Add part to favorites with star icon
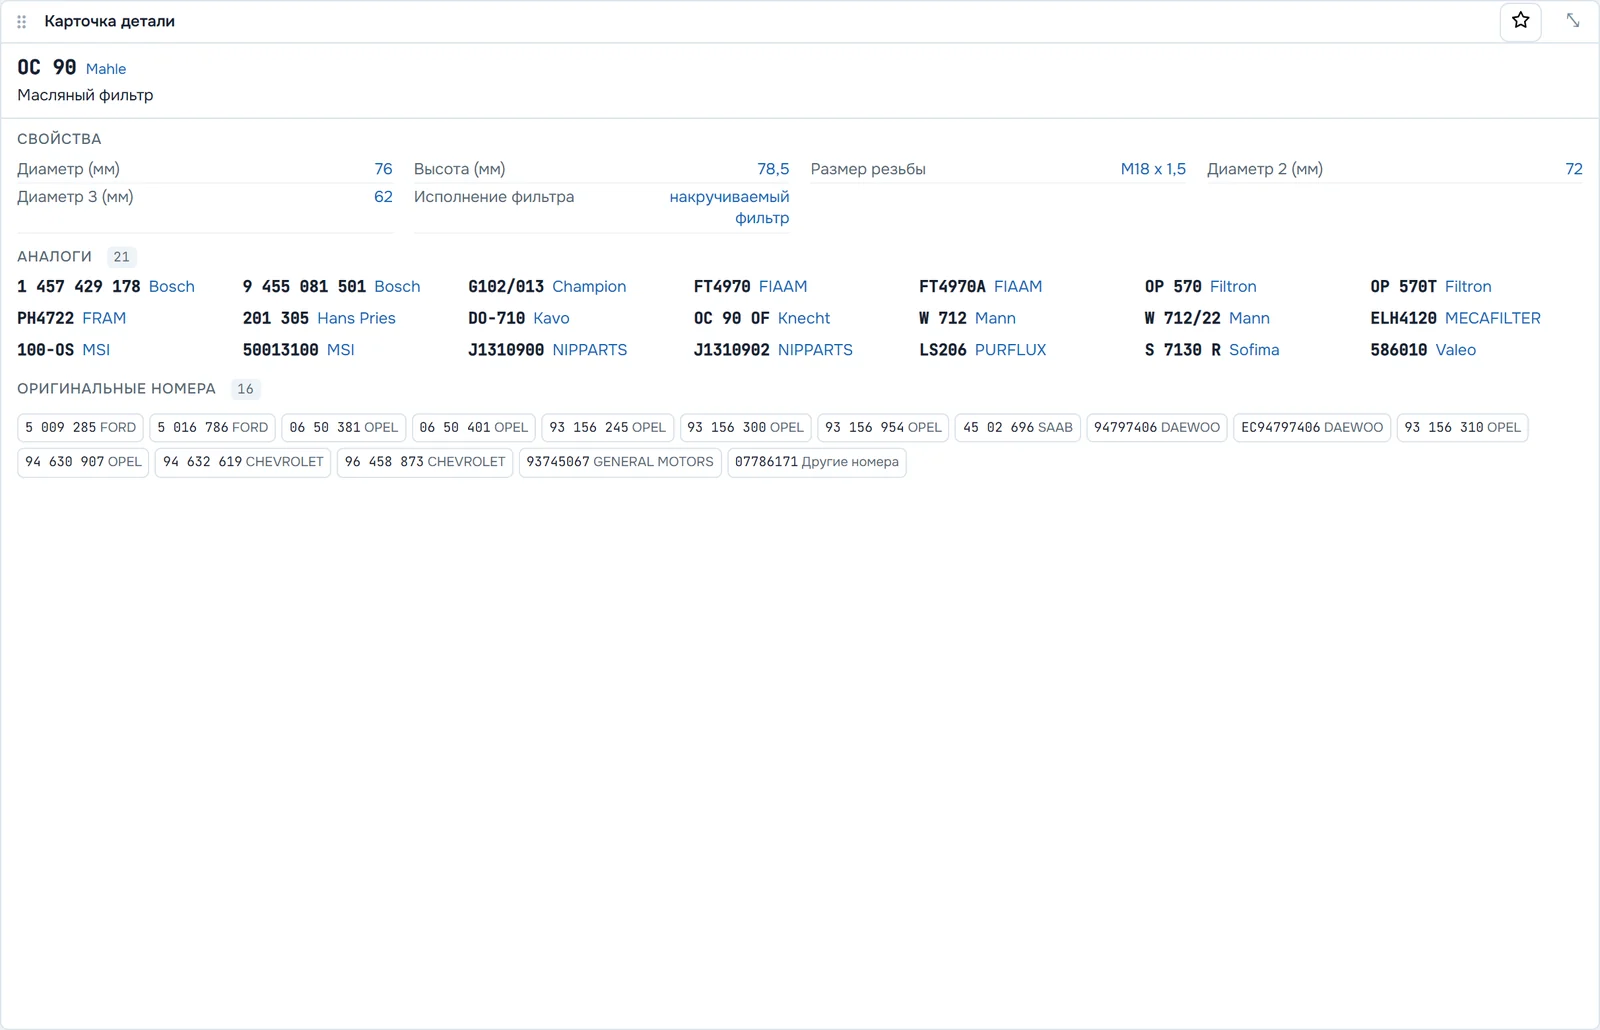Screen dimensions: 1600x1030 (1520, 21)
